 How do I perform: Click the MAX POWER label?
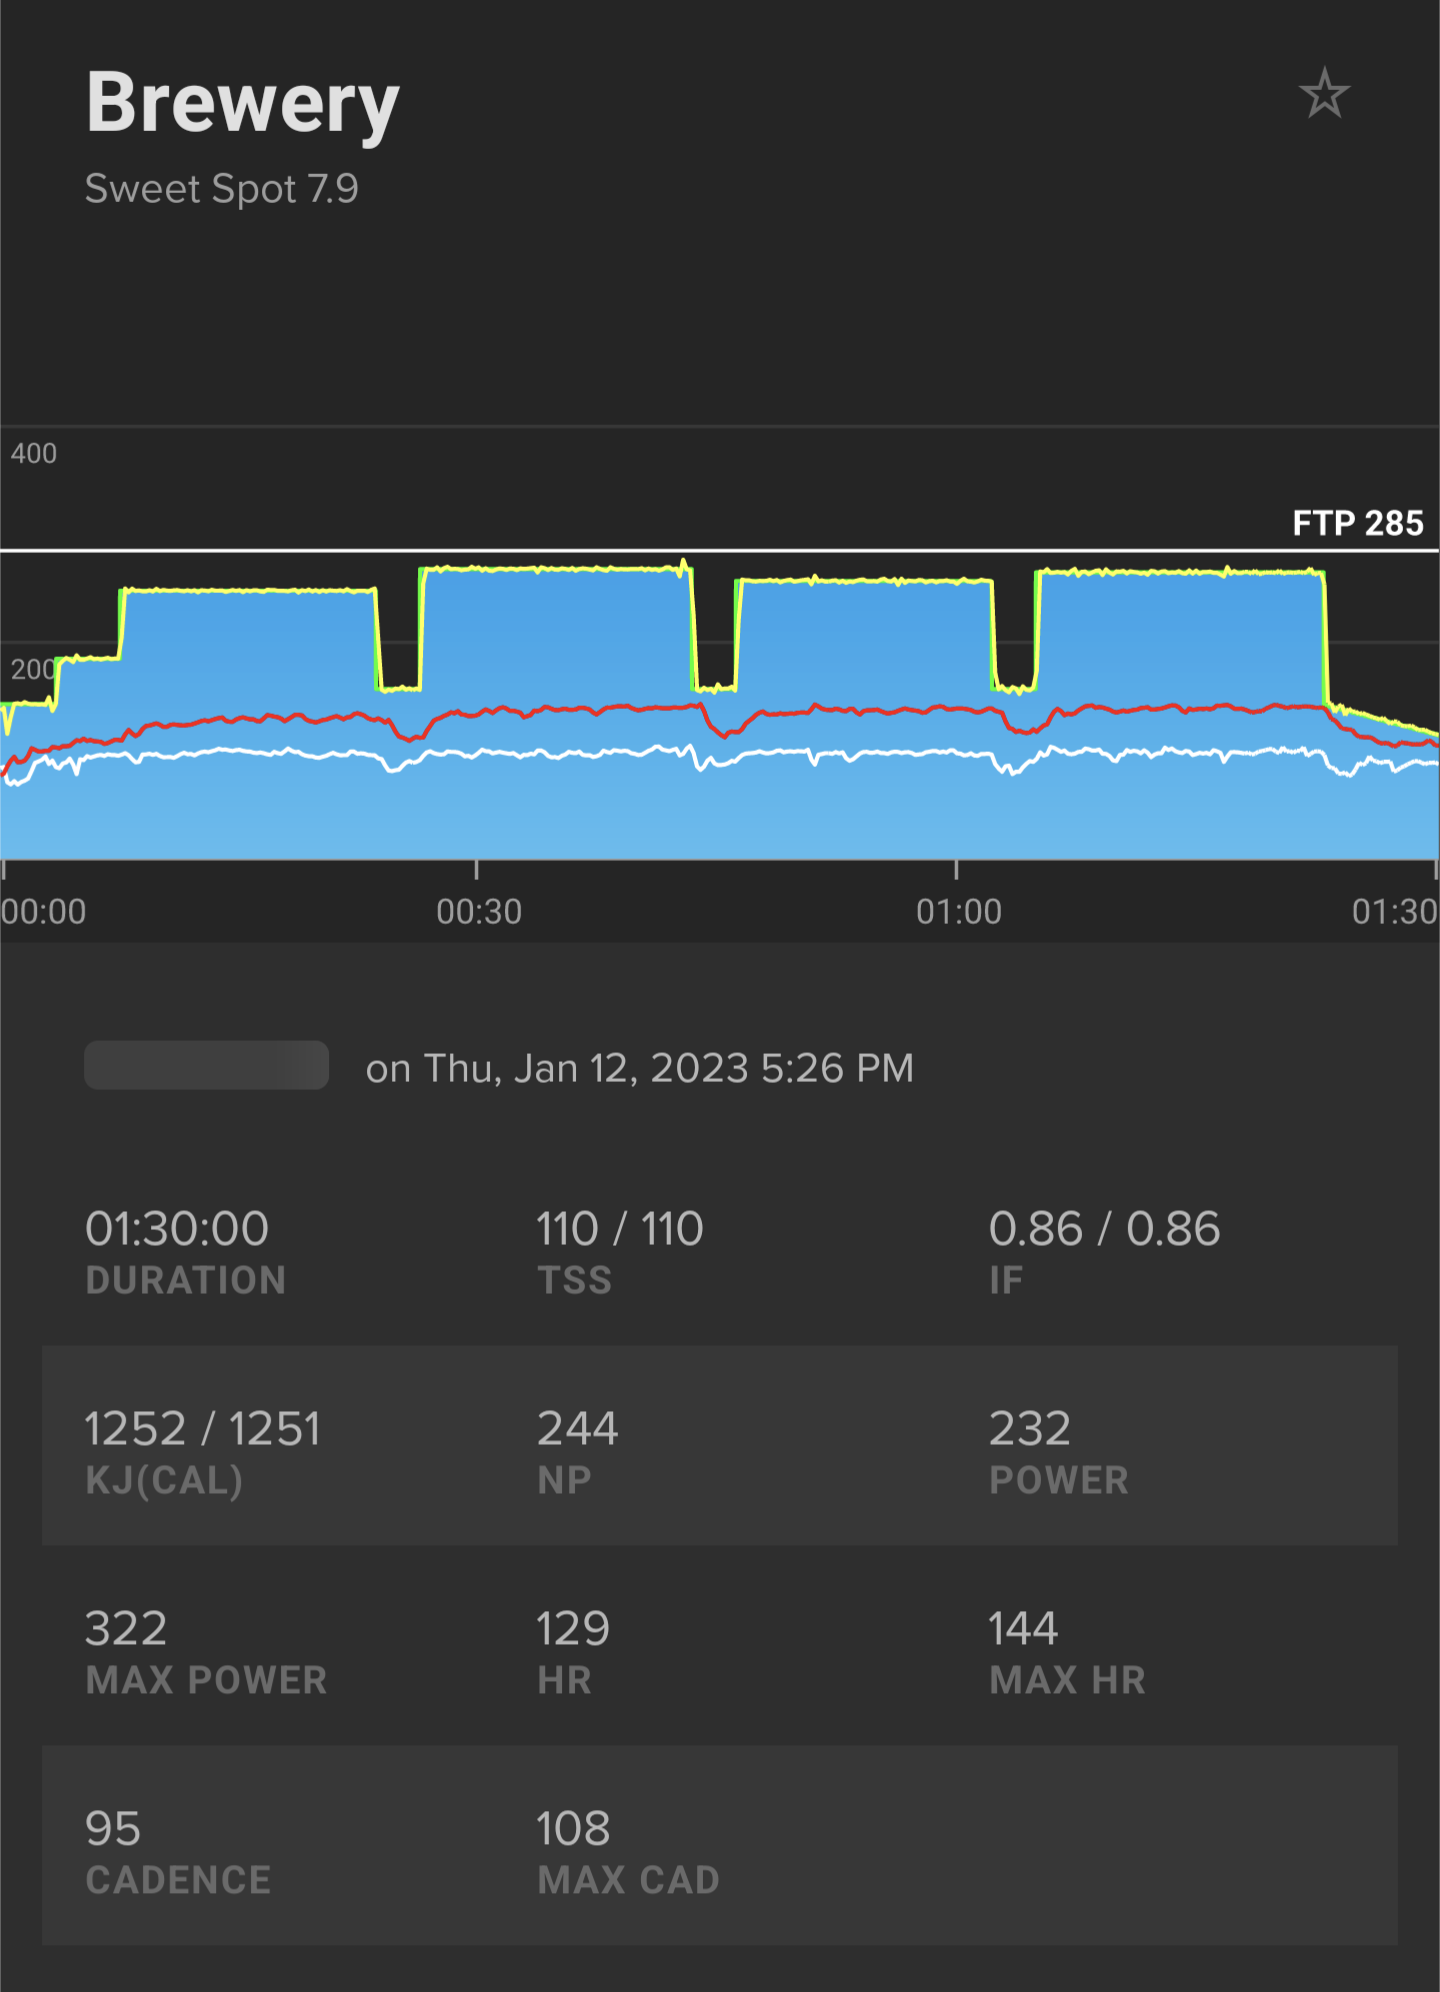[x=207, y=1681]
